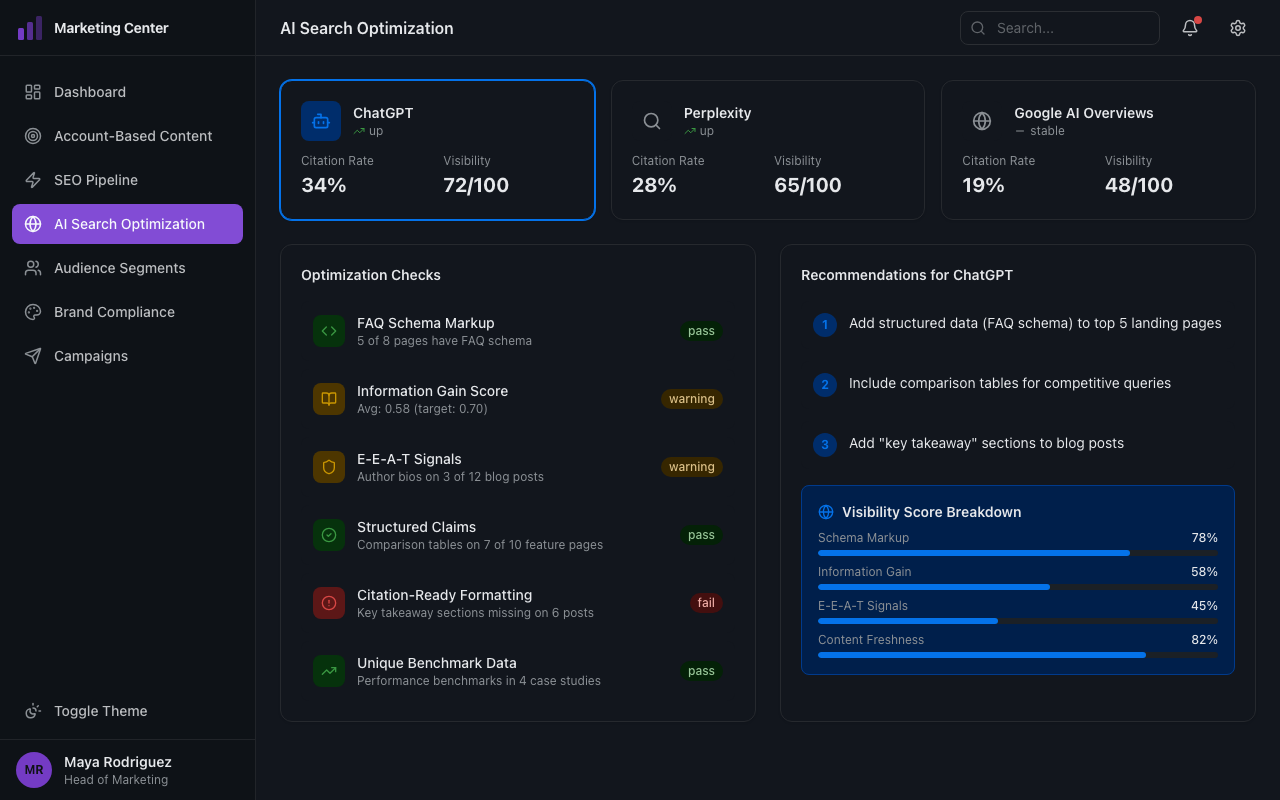Image resolution: width=1280 pixels, height=800 pixels.
Task: Click the Marketing Center bar-chart logo
Action: [31, 27]
